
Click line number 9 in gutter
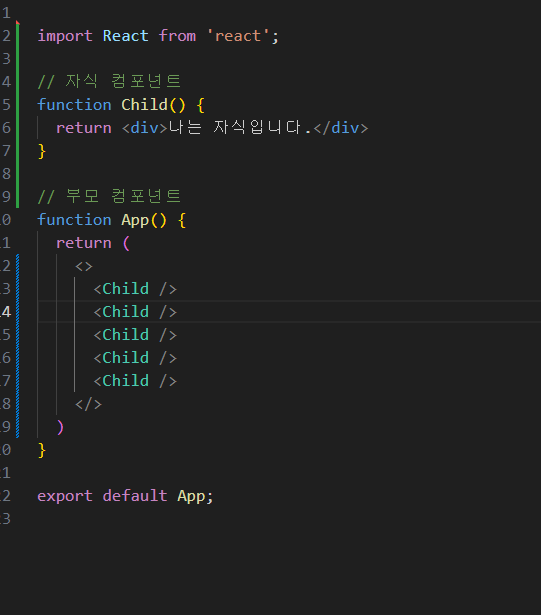[6, 197]
